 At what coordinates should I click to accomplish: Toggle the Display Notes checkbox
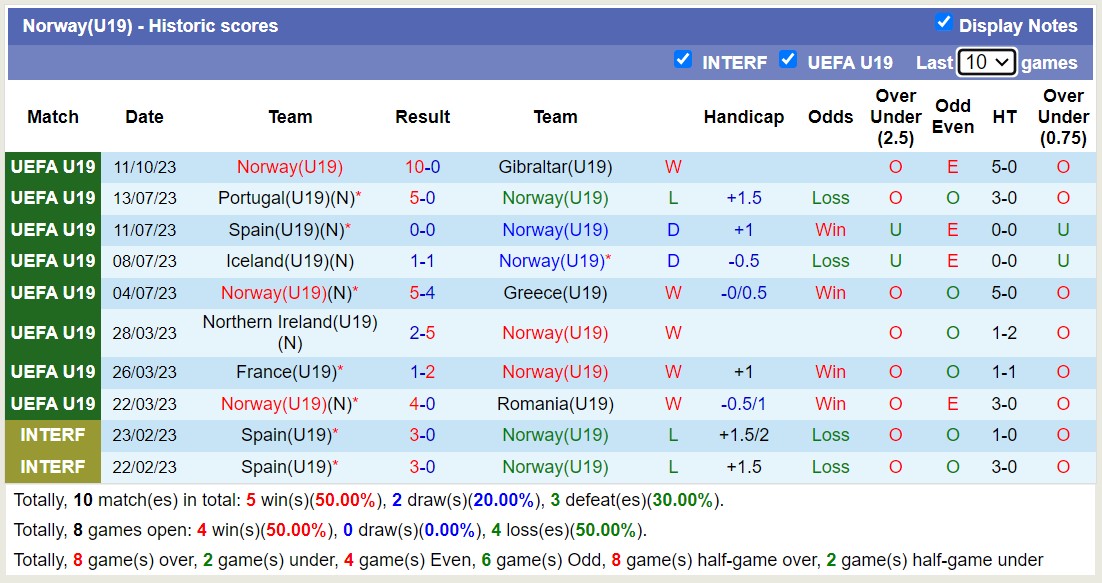coord(943,23)
